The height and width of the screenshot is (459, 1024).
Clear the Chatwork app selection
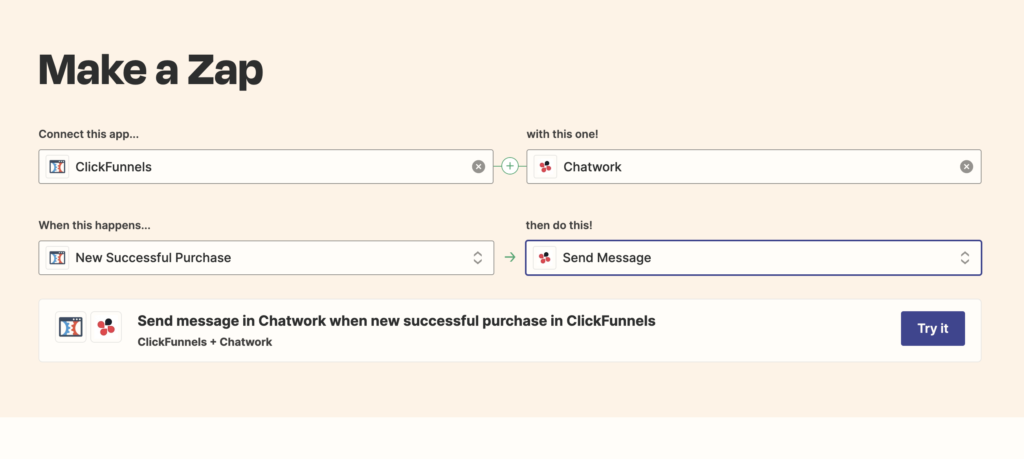pos(967,166)
